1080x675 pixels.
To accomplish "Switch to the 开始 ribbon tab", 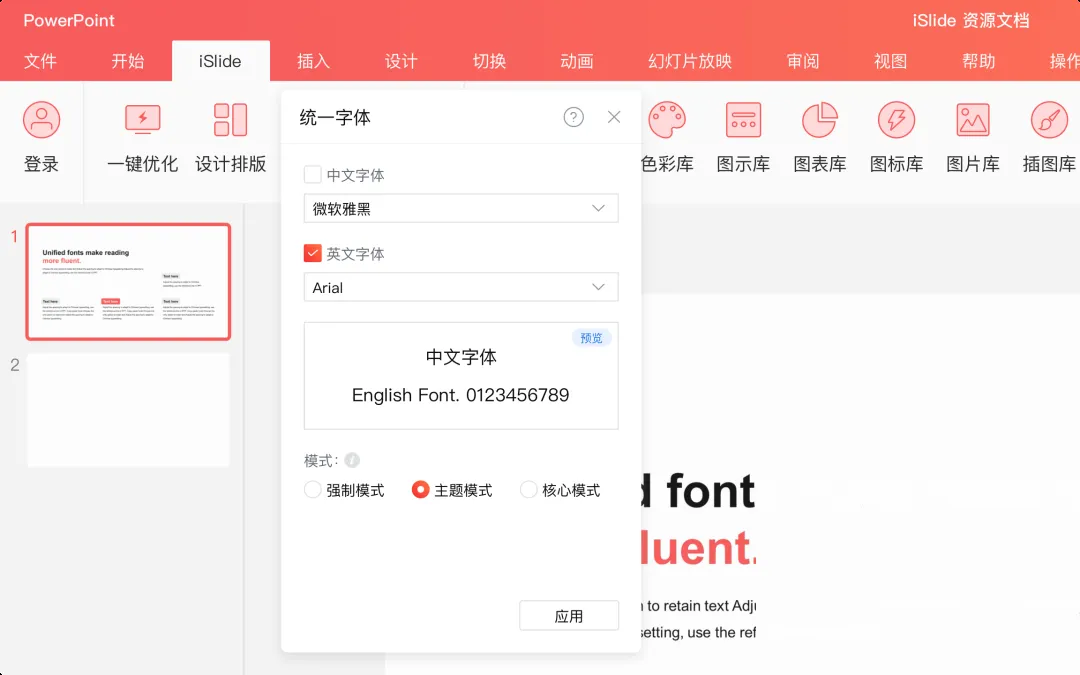I will 128,61.
